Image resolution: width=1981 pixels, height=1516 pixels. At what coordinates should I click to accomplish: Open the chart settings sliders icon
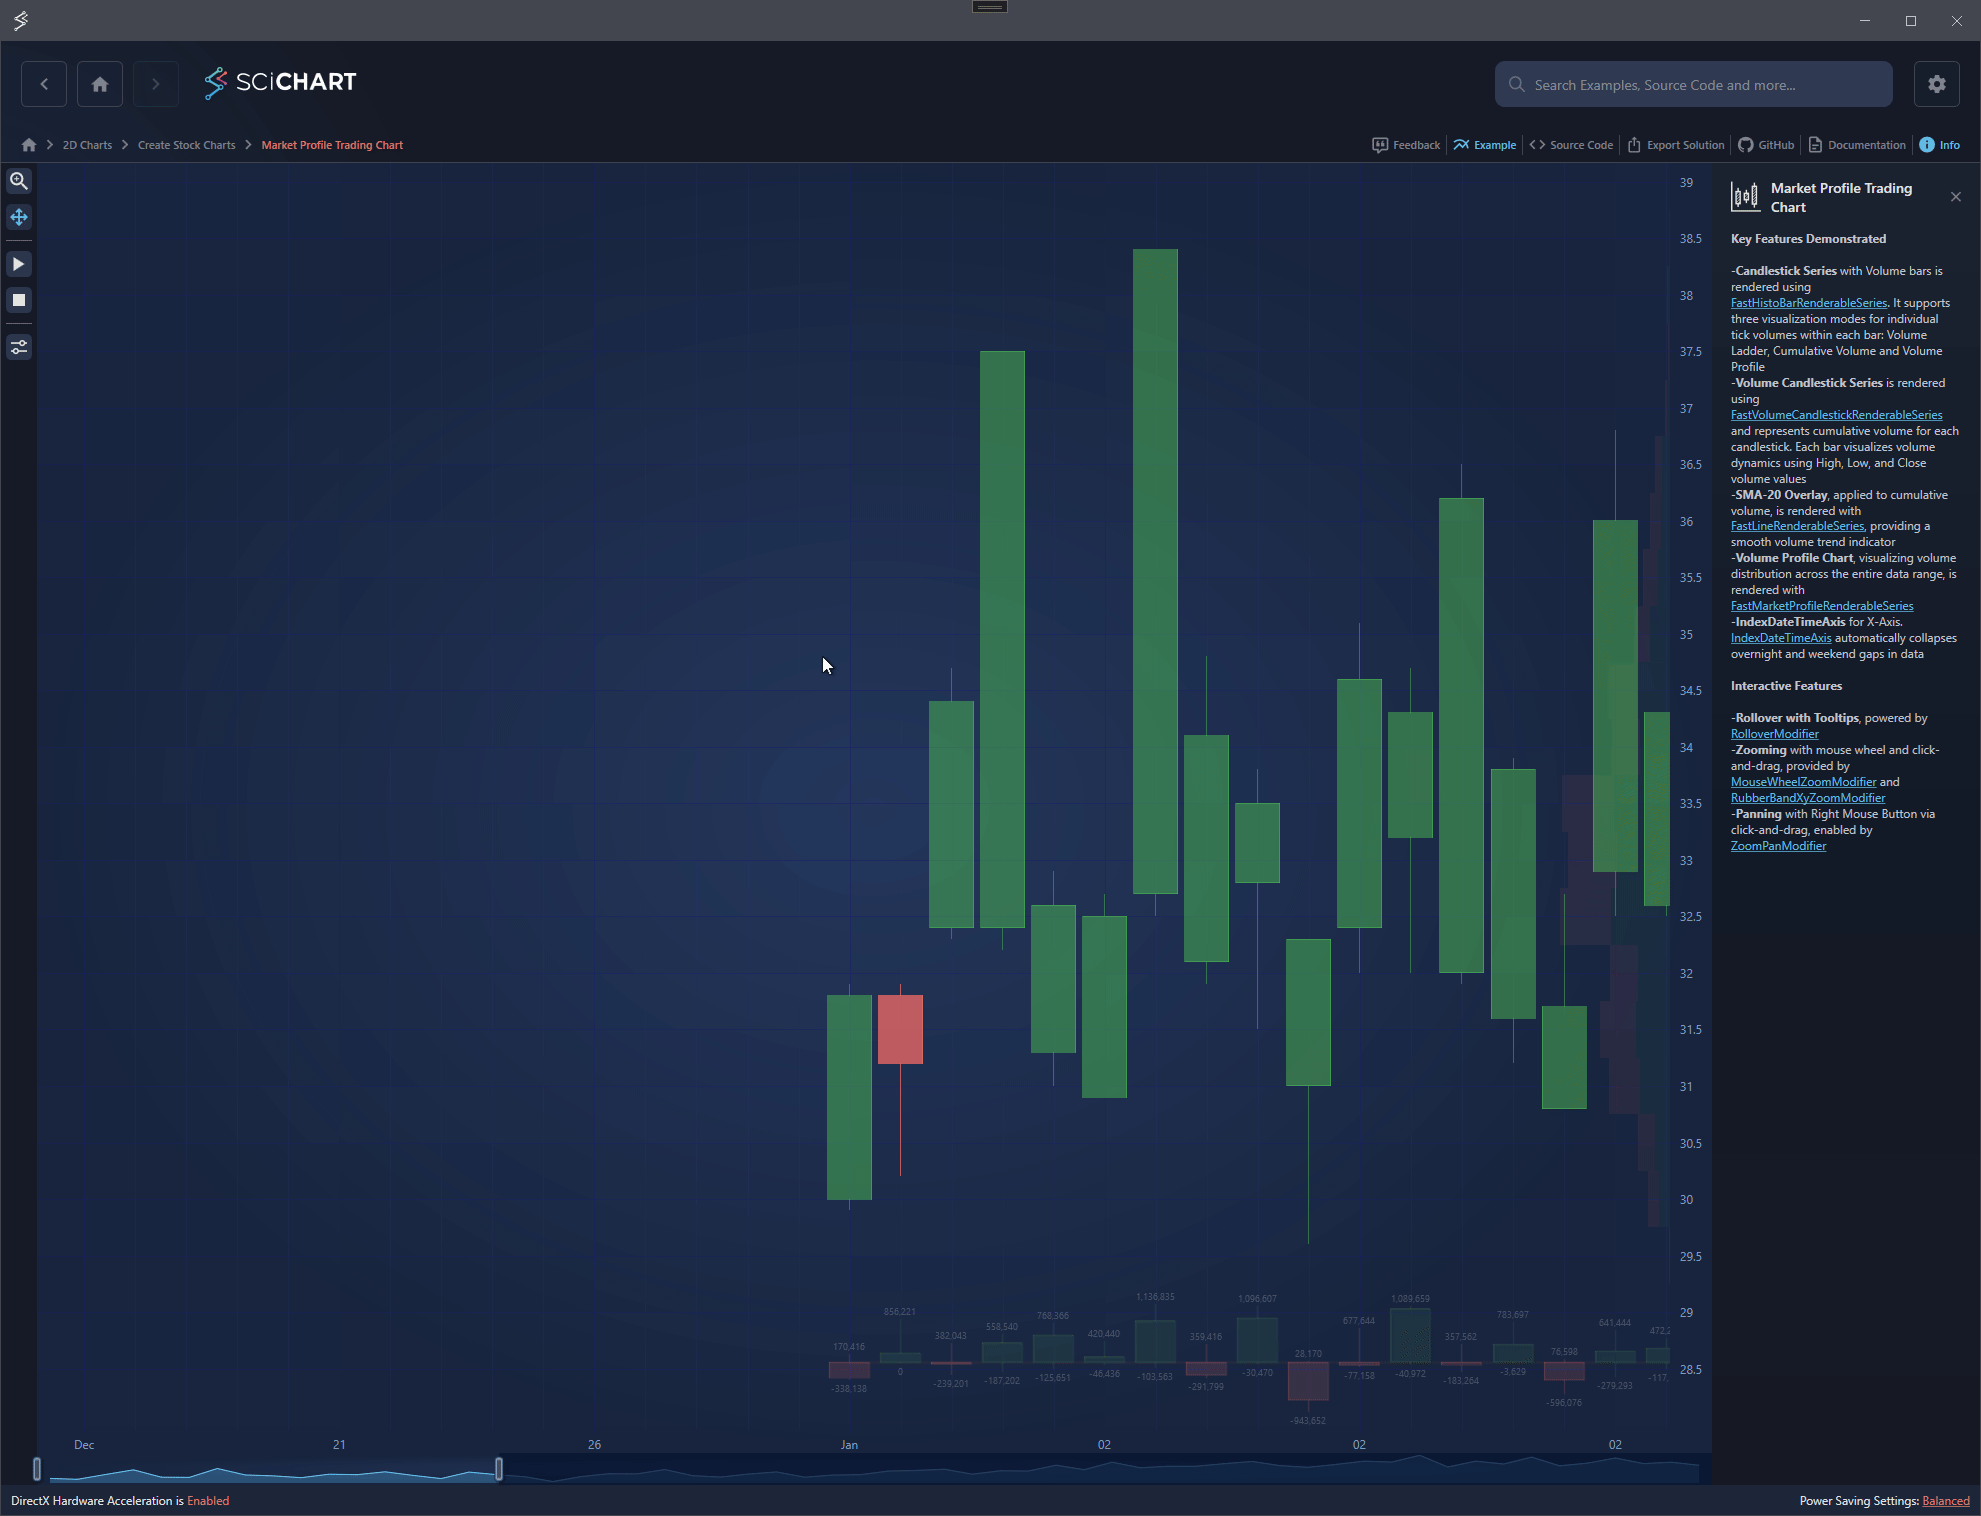tap(19, 347)
